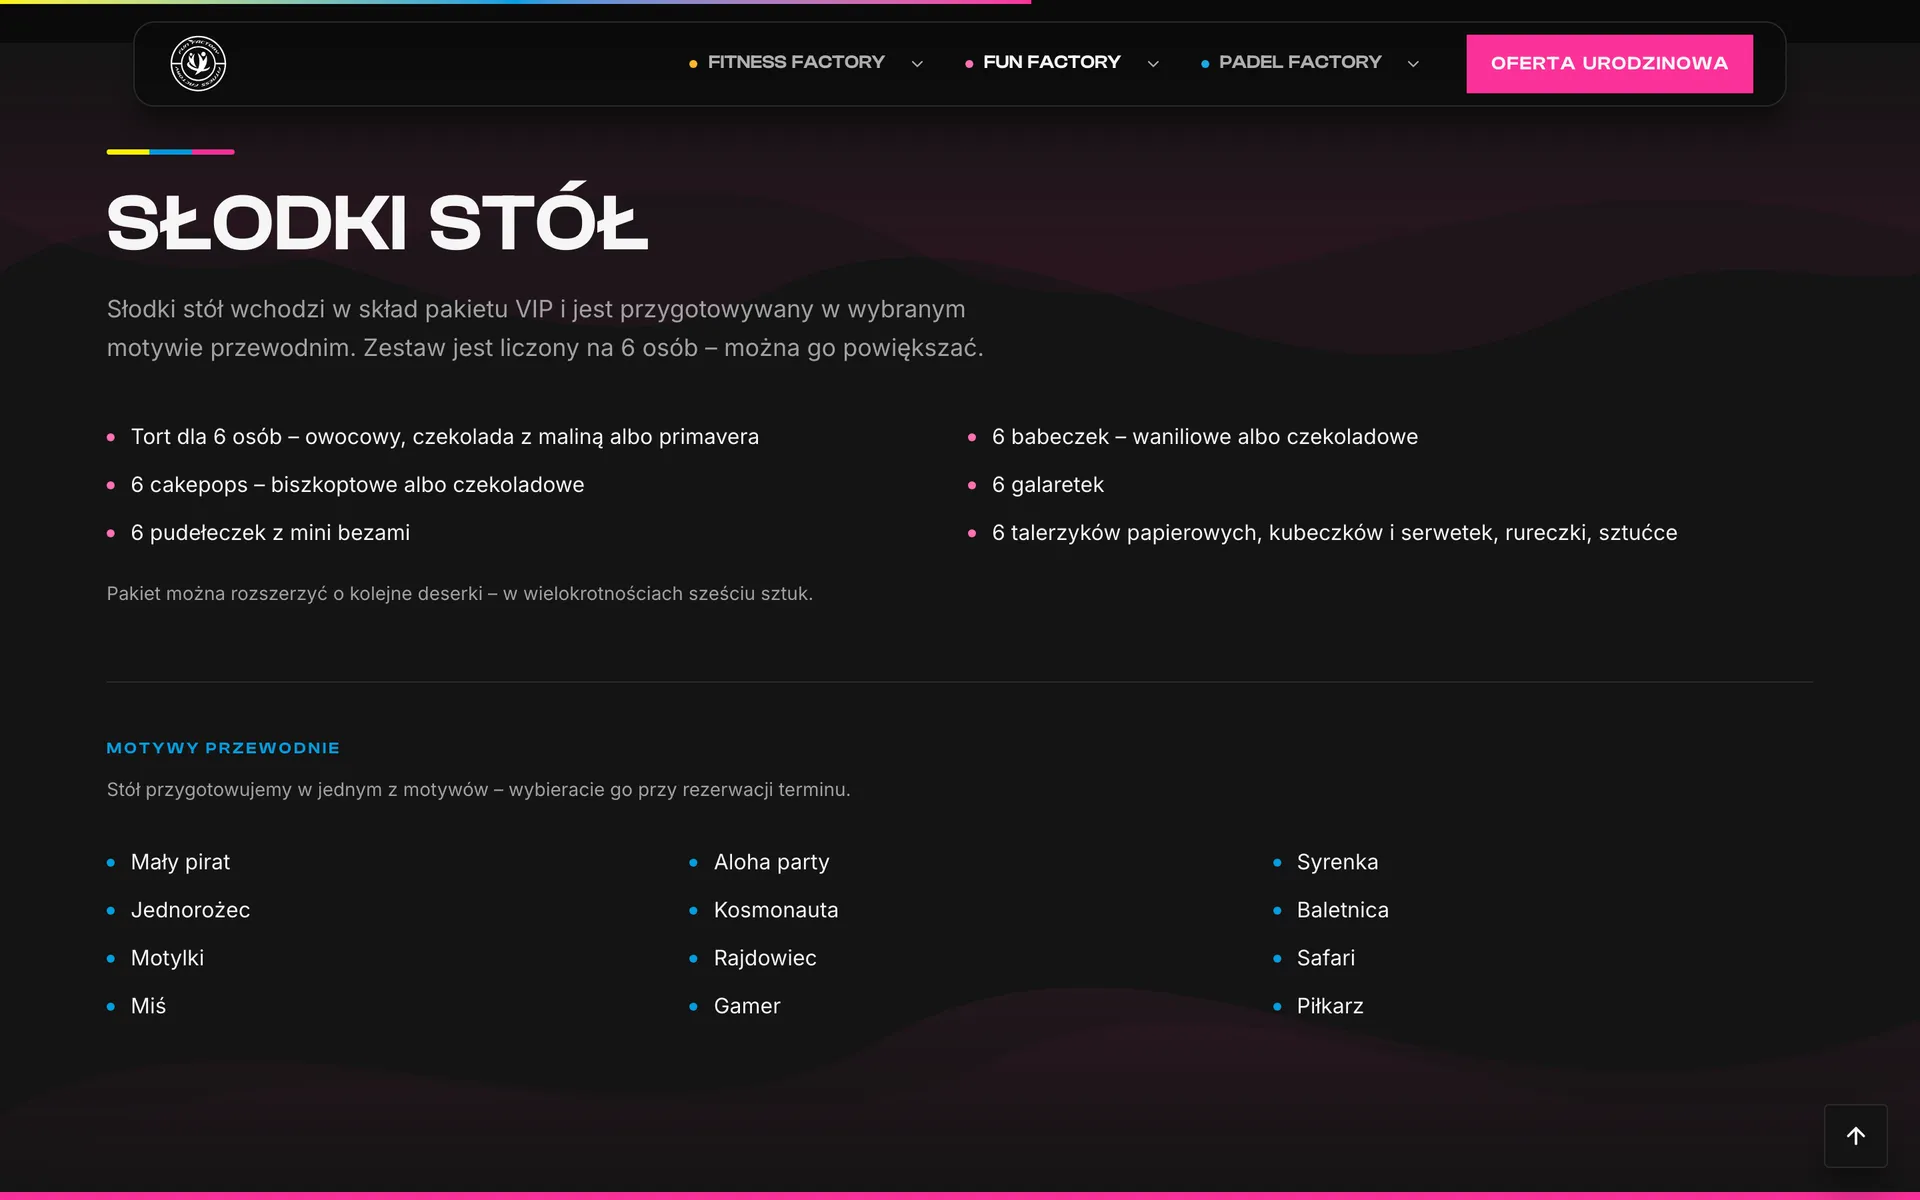Expand the chevron beside Fun Factory
The height and width of the screenshot is (1200, 1920).
pyautogui.click(x=1153, y=64)
